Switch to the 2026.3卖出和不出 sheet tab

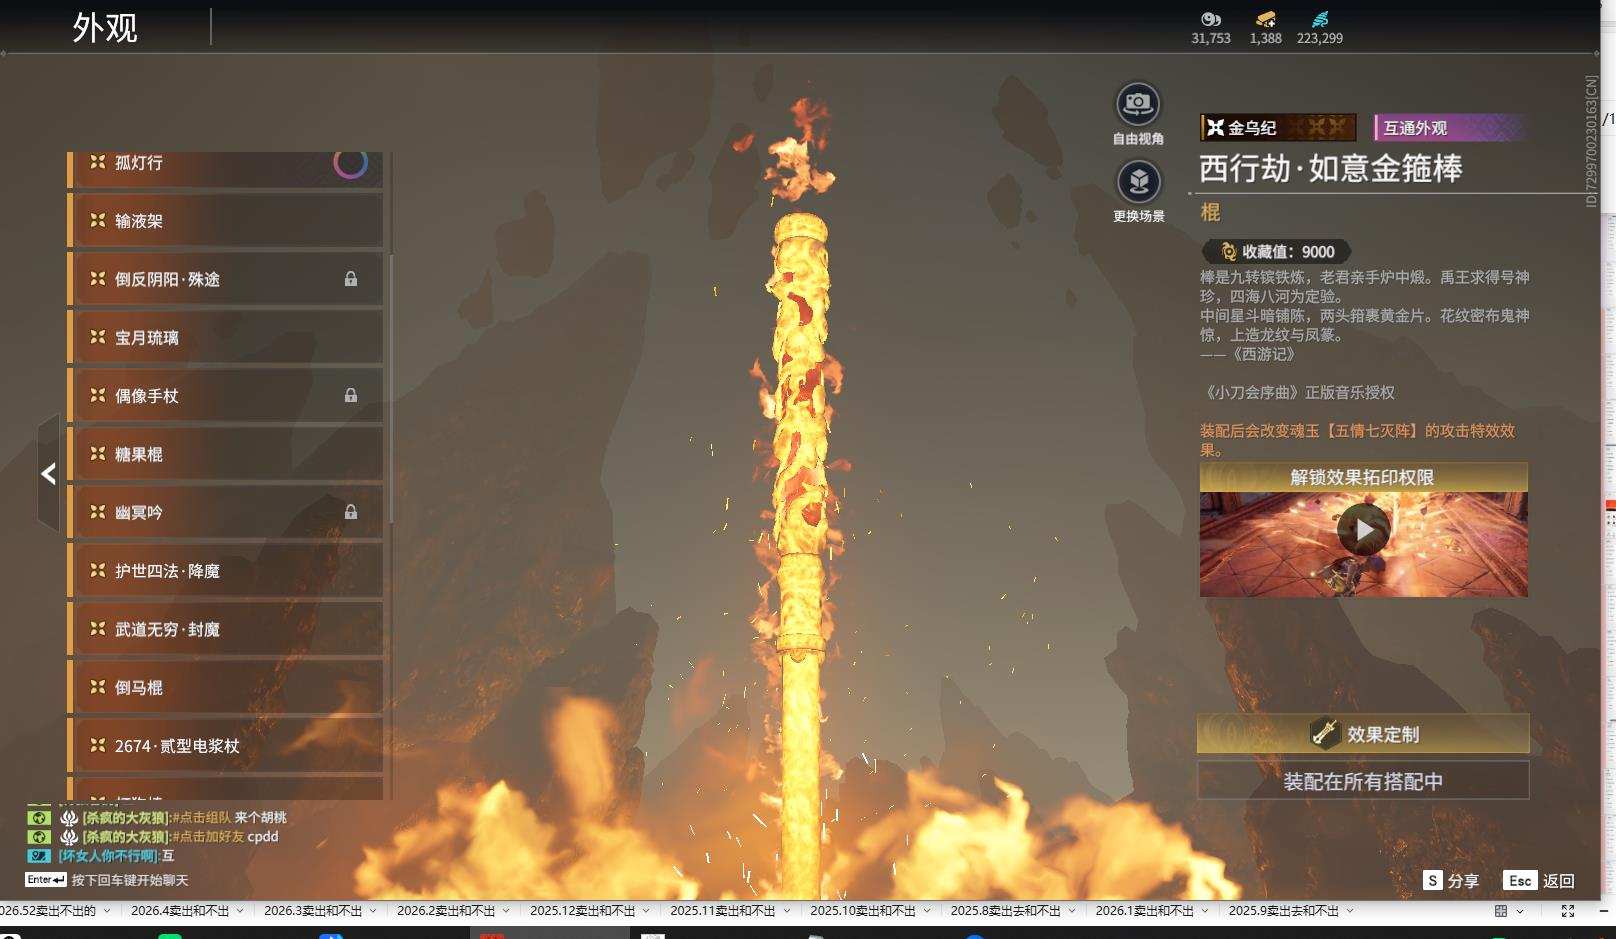click(x=313, y=911)
